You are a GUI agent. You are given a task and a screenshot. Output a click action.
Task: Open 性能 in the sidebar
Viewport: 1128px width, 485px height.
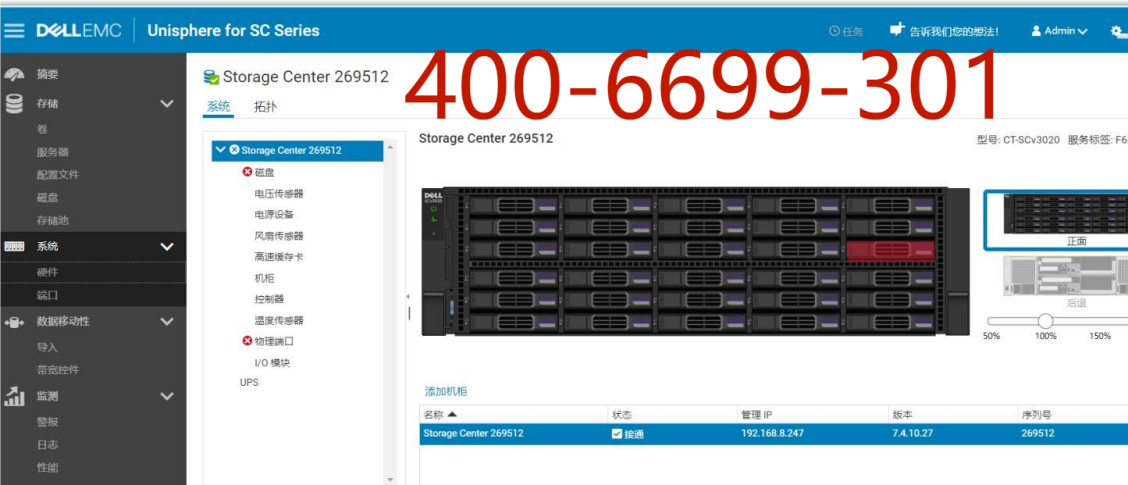[x=47, y=468]
